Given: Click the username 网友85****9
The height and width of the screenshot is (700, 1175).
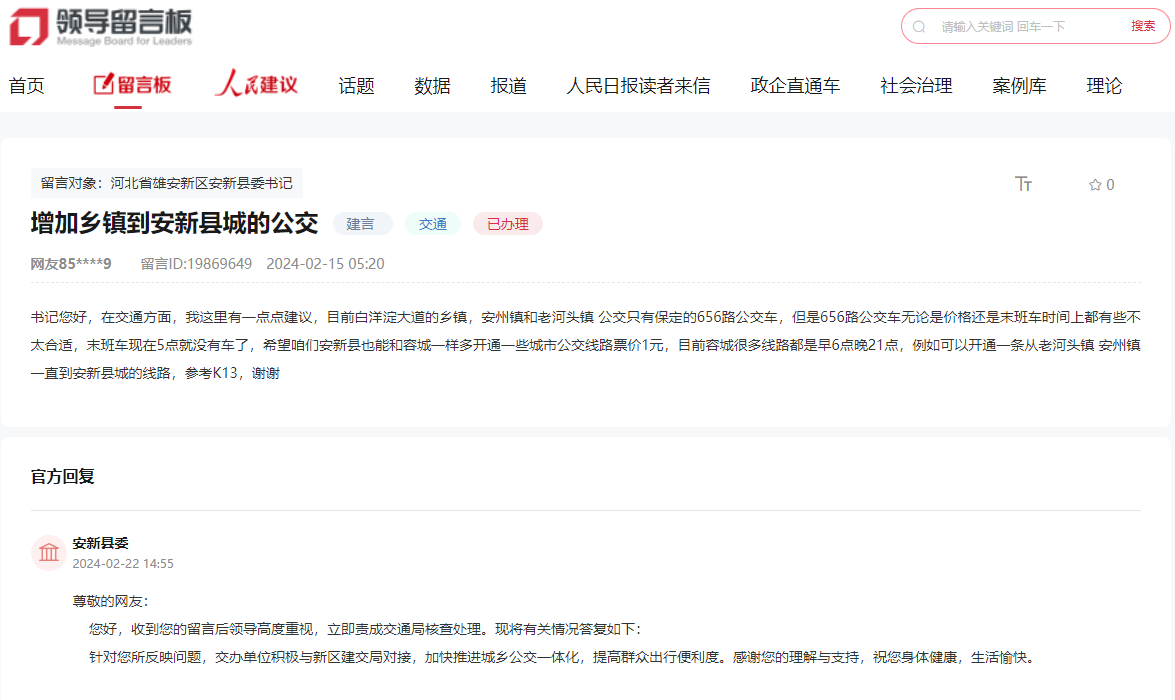Looking at the screenshot, I should click(x=71, y=264).
